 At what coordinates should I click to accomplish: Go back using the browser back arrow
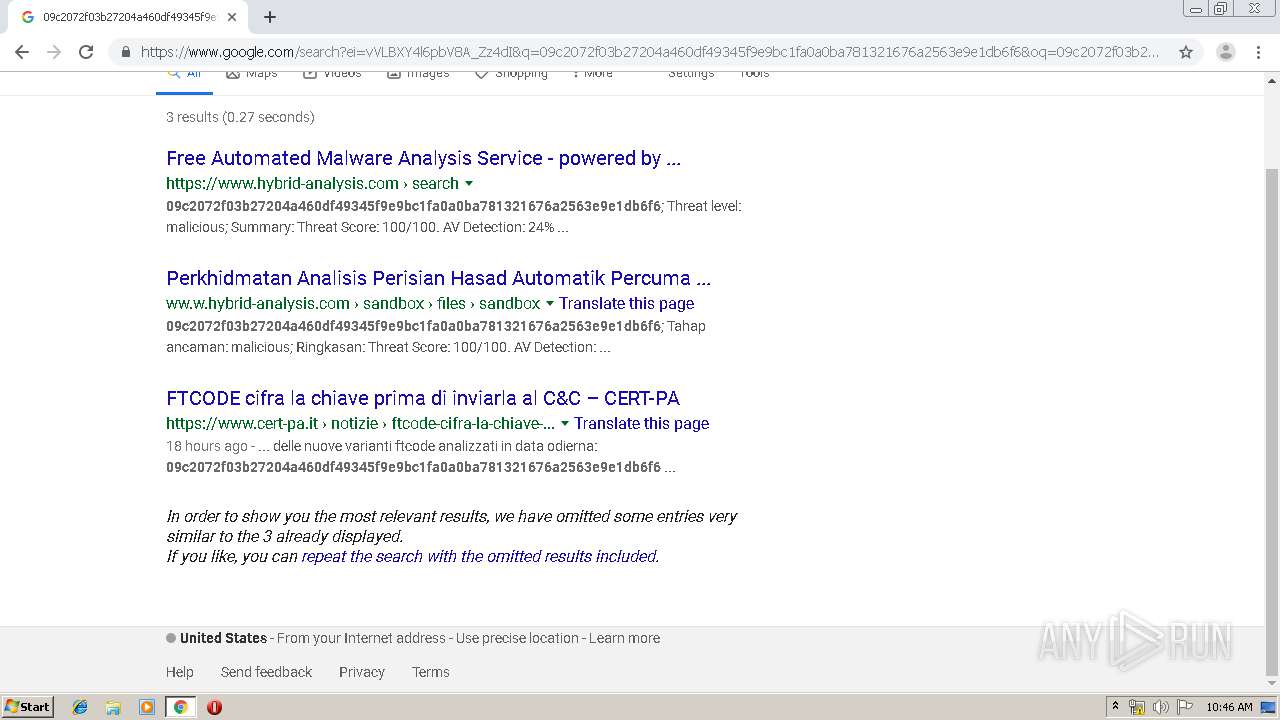click(22, 52)
